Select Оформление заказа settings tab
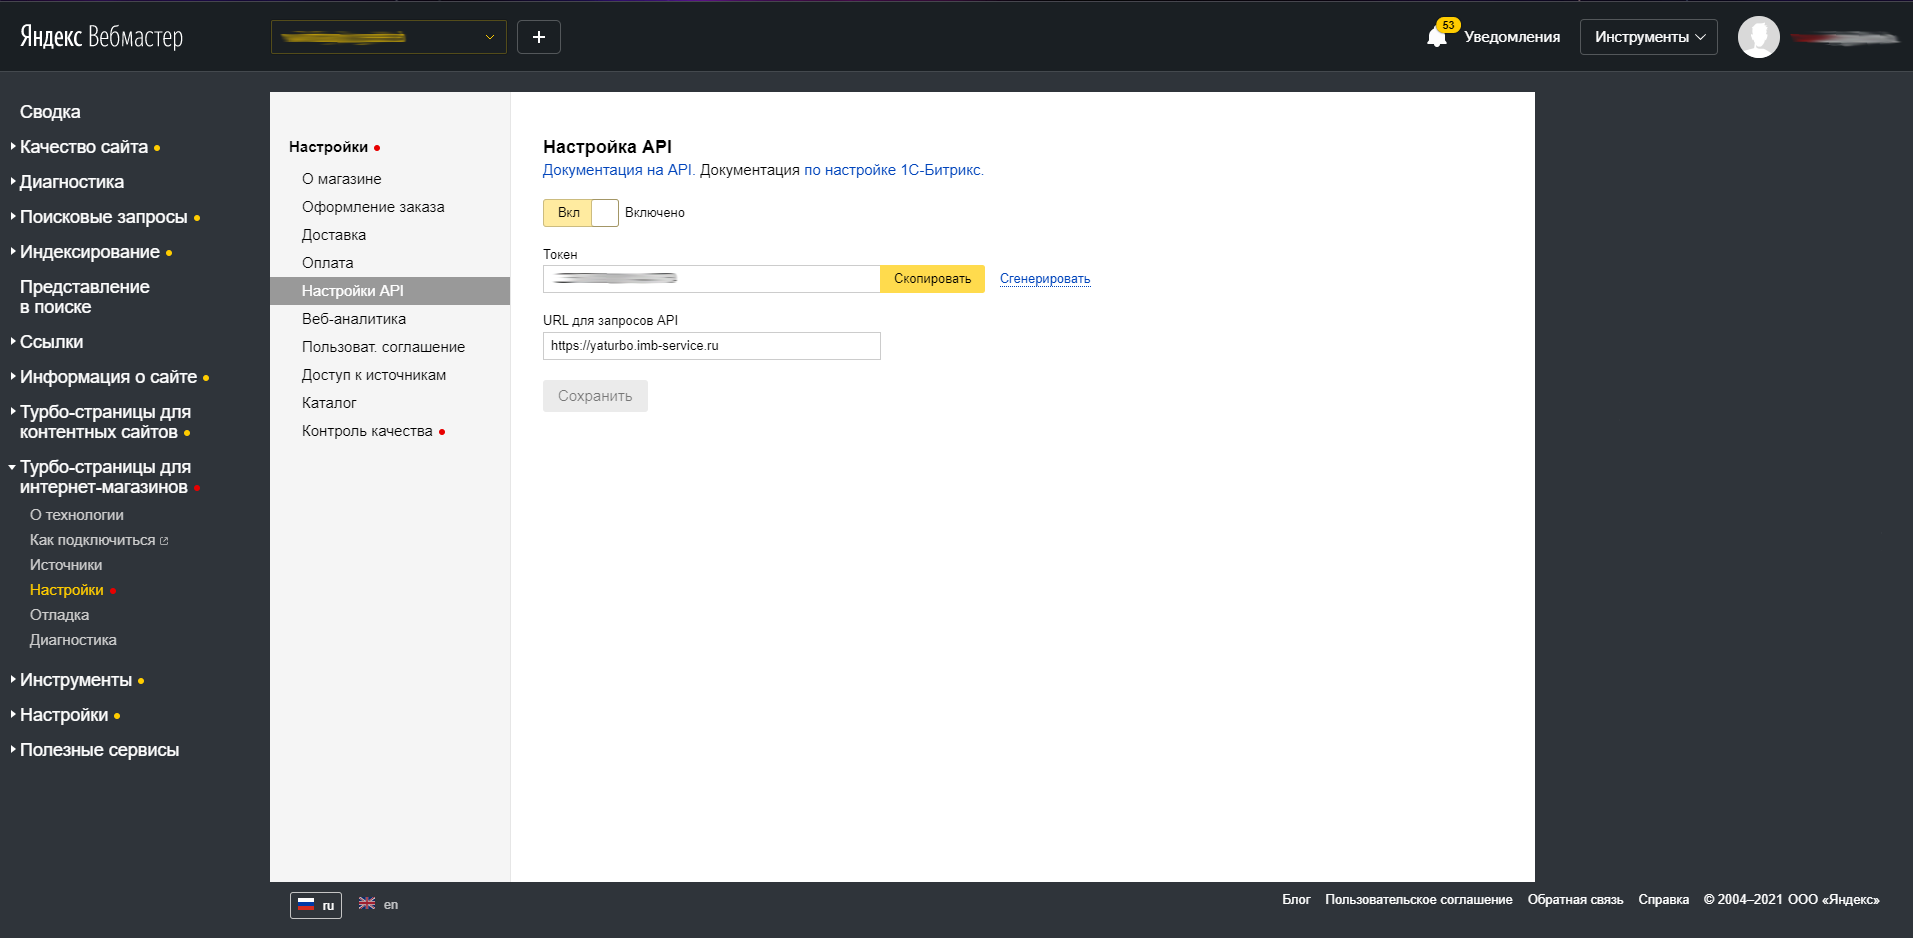The width and height of the screenshot is (1913, 938). pos(373,207)
